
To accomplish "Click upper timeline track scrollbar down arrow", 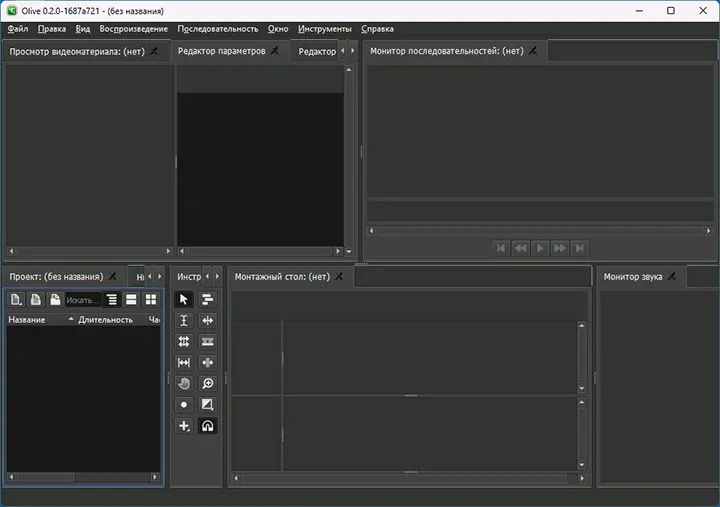I will pyautogui.click(x=582, y=389).
